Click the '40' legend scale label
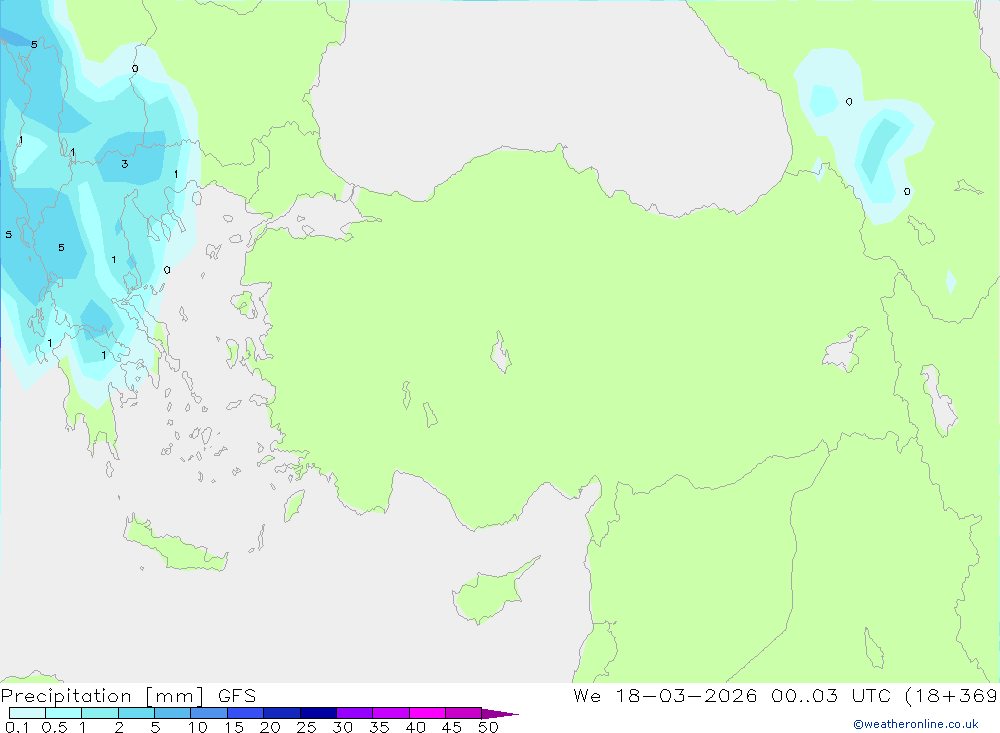 tap(415, 727)
